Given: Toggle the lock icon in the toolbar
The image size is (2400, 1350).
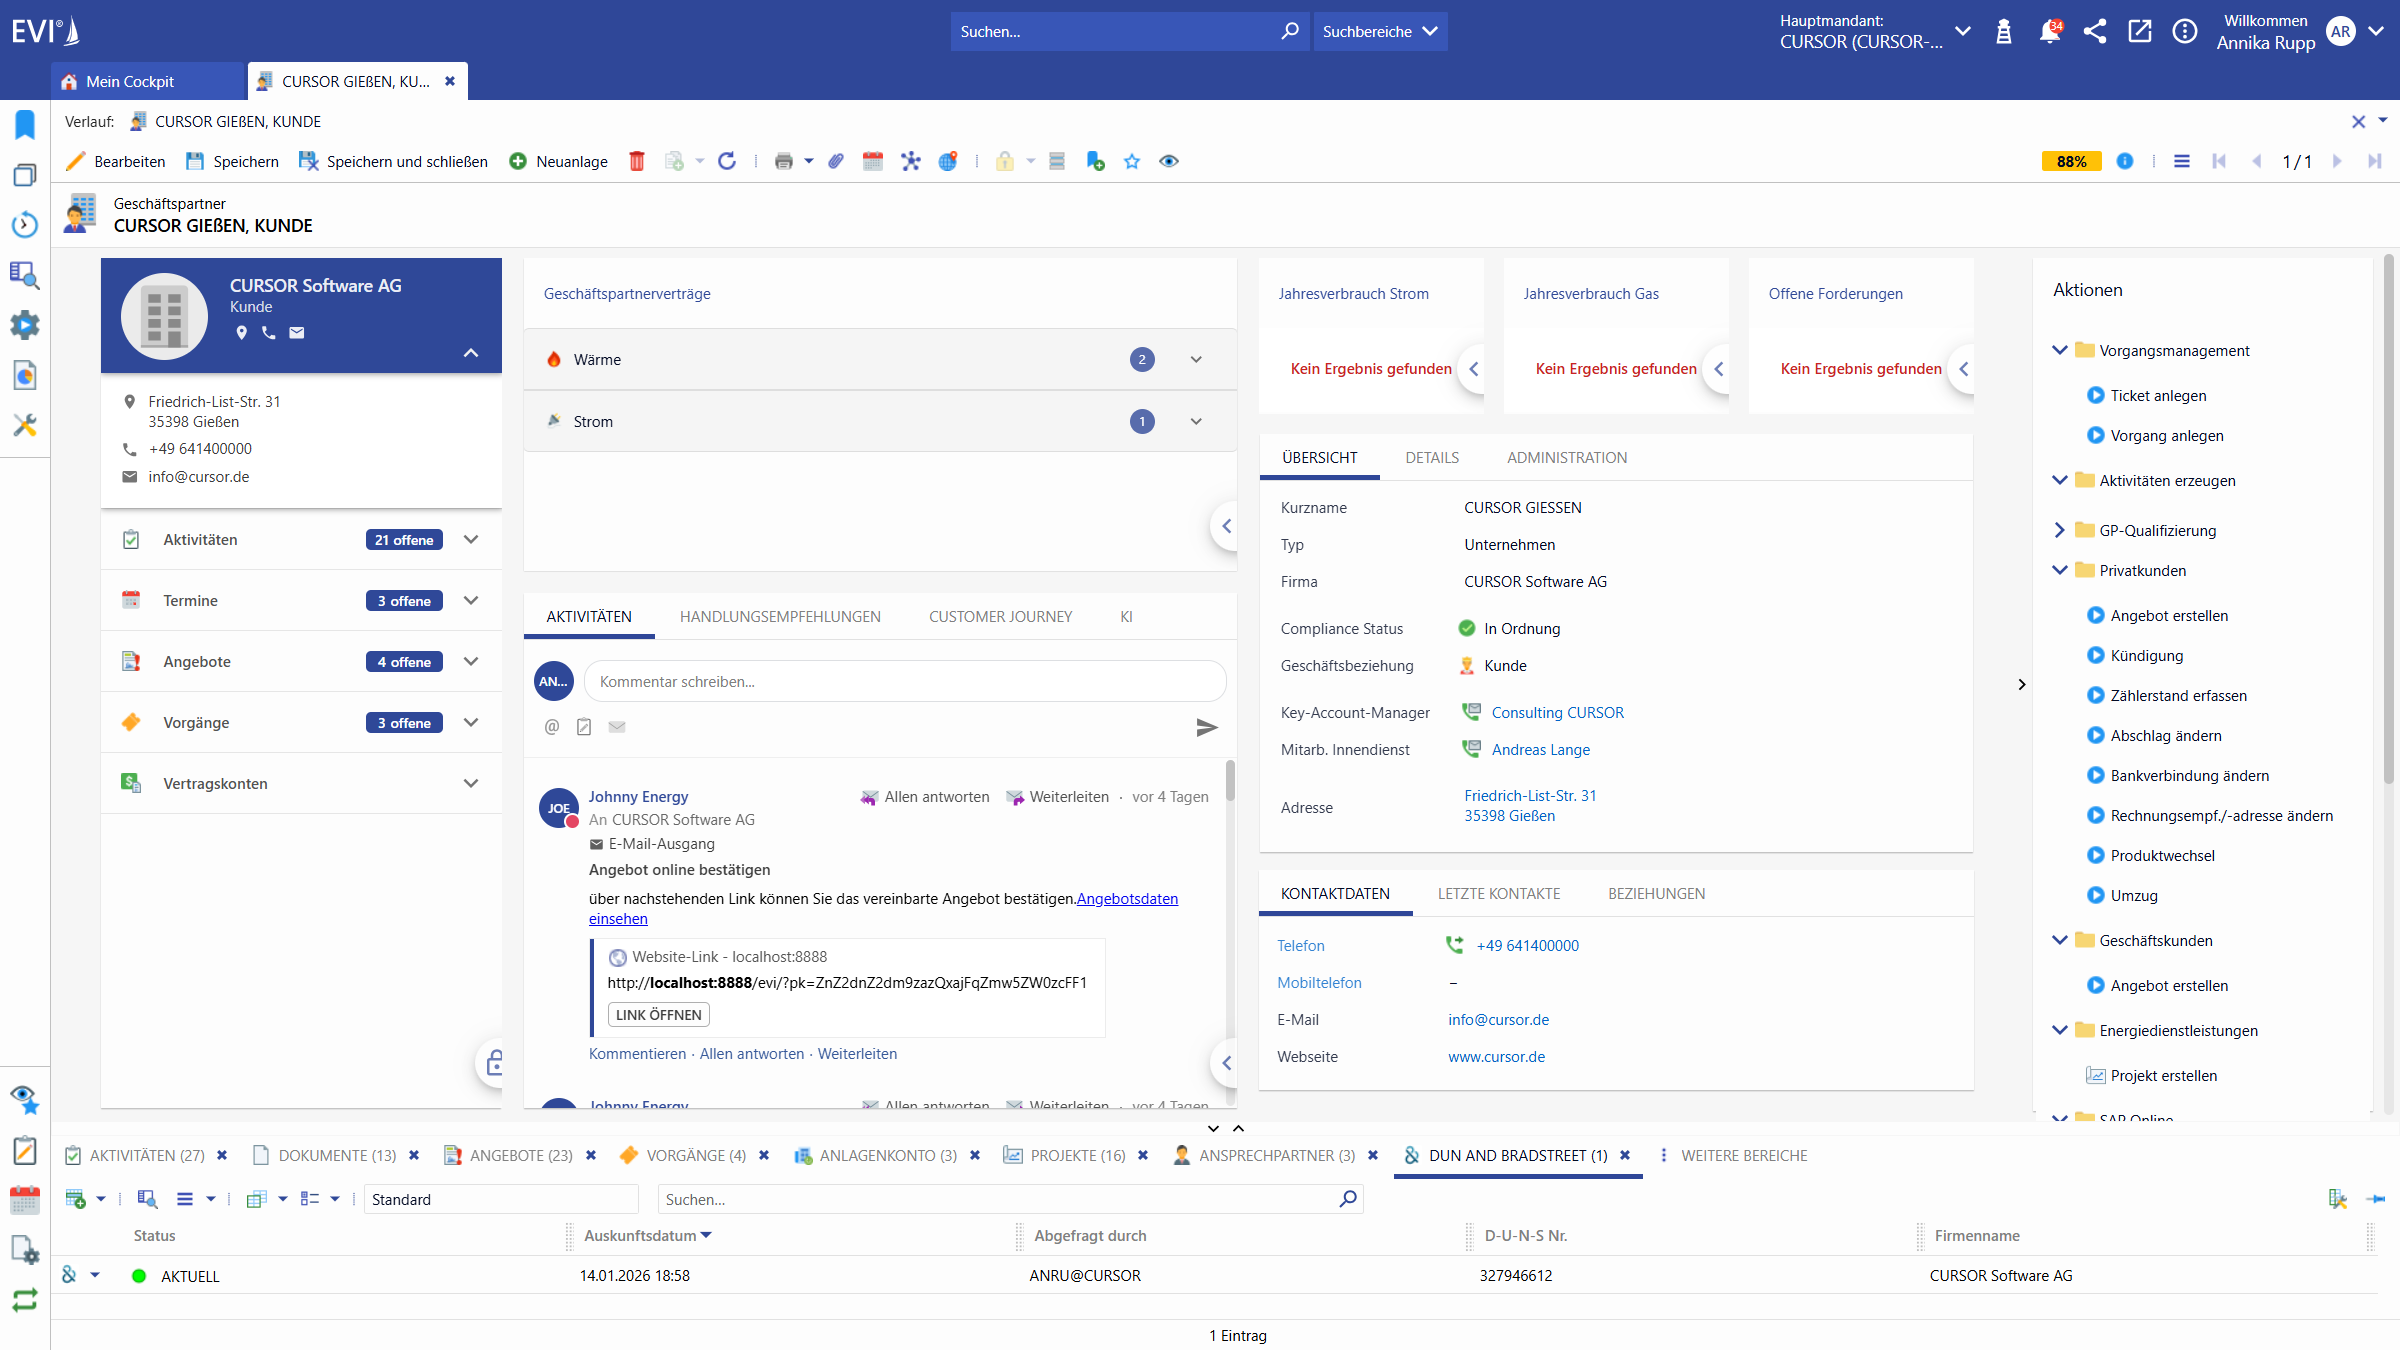Looking at the screenshot, I should 1004,161.
